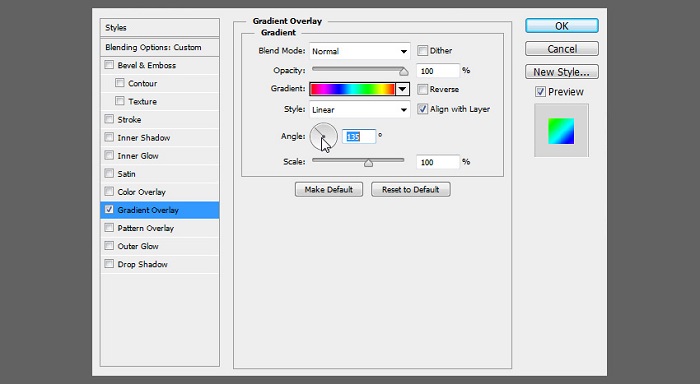This screenshot has height=384, width=700.
Task: Open the Style Linear dropdown
Action: click(x=359, y=109)
